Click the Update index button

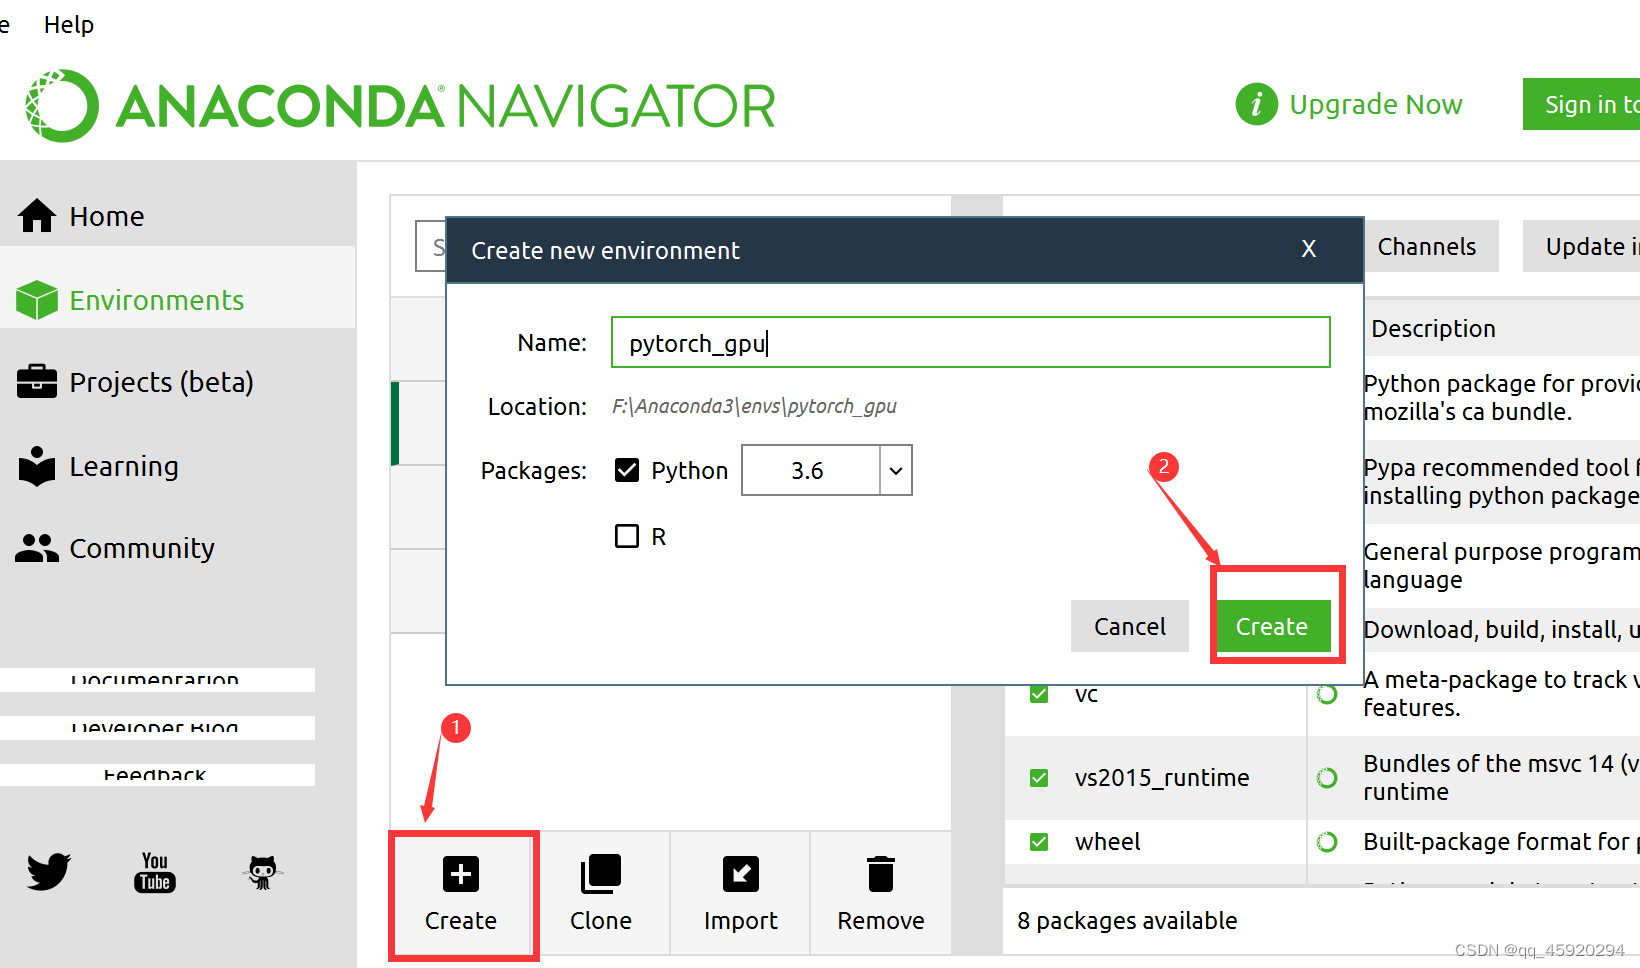[x=1582, y=246]
